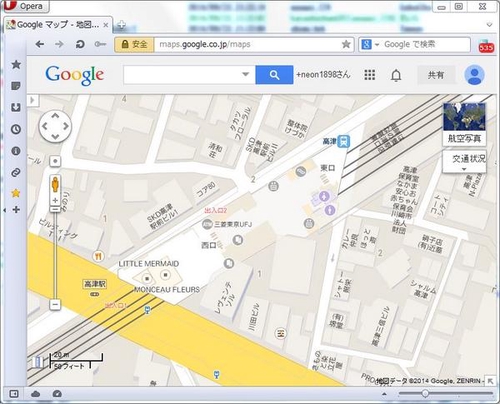The width and height of the screenshot is (500, 404).
Task: Open Downloads panel in sidebar
Action: 16,107
